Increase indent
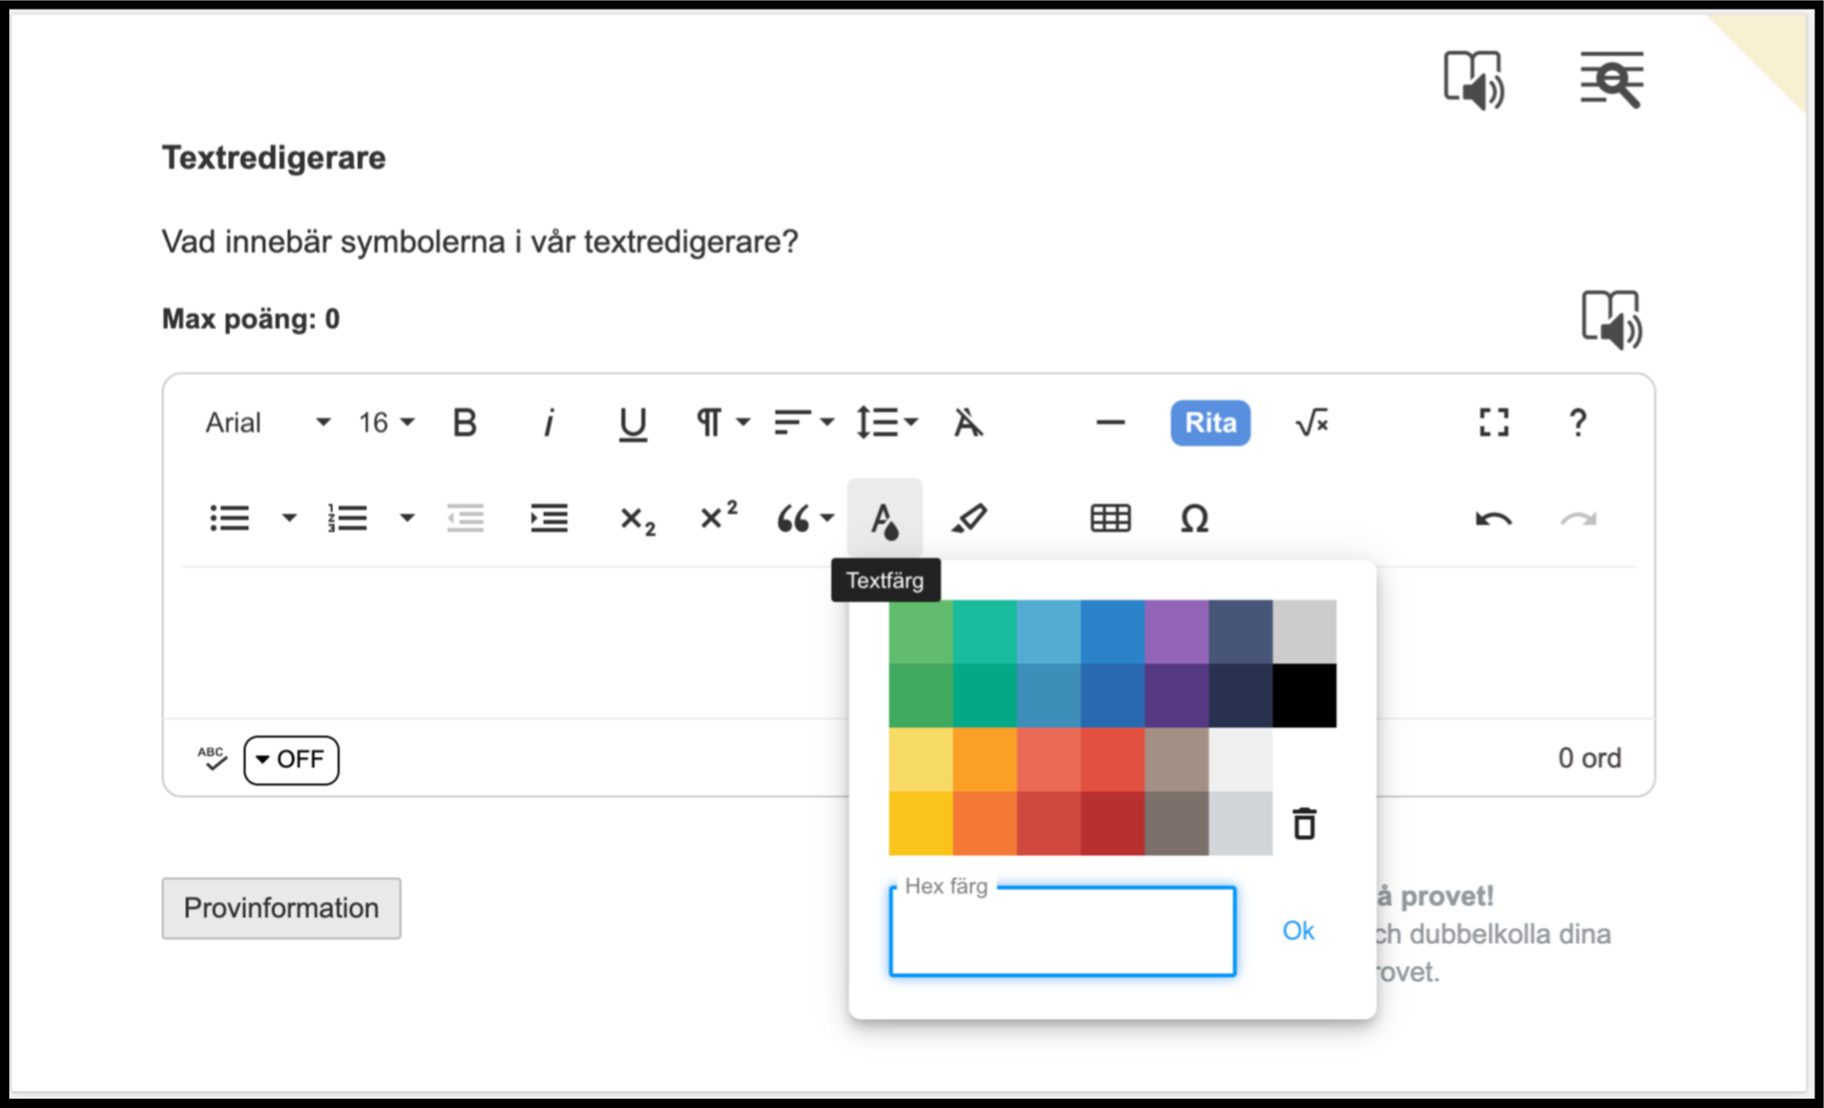Screen dimensions: 1824x1108 click(549, 518)
